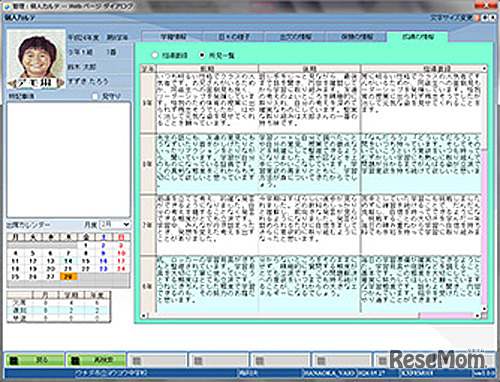500x382 pixels.
Task: Click the 金 weekday header in the calendar
Action: [x=86, y=237]
